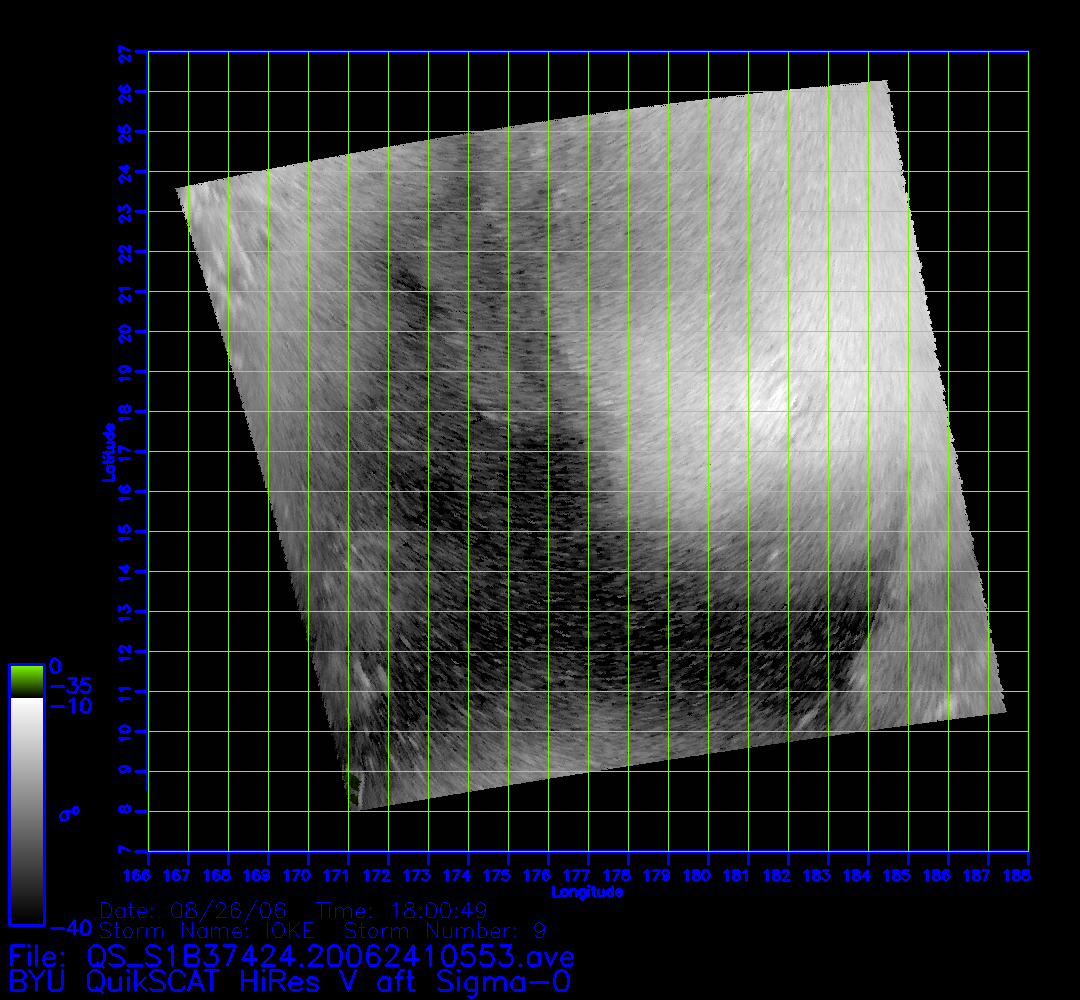
Task: Click the 0 label atop the color scale
Action: click(x=56, y=666)
